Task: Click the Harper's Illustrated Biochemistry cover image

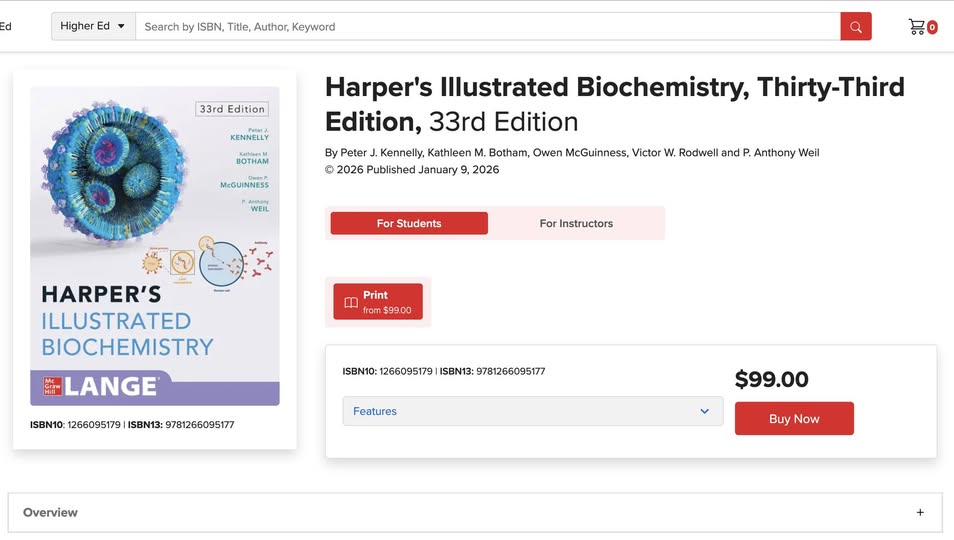Action: pos(155,245)
